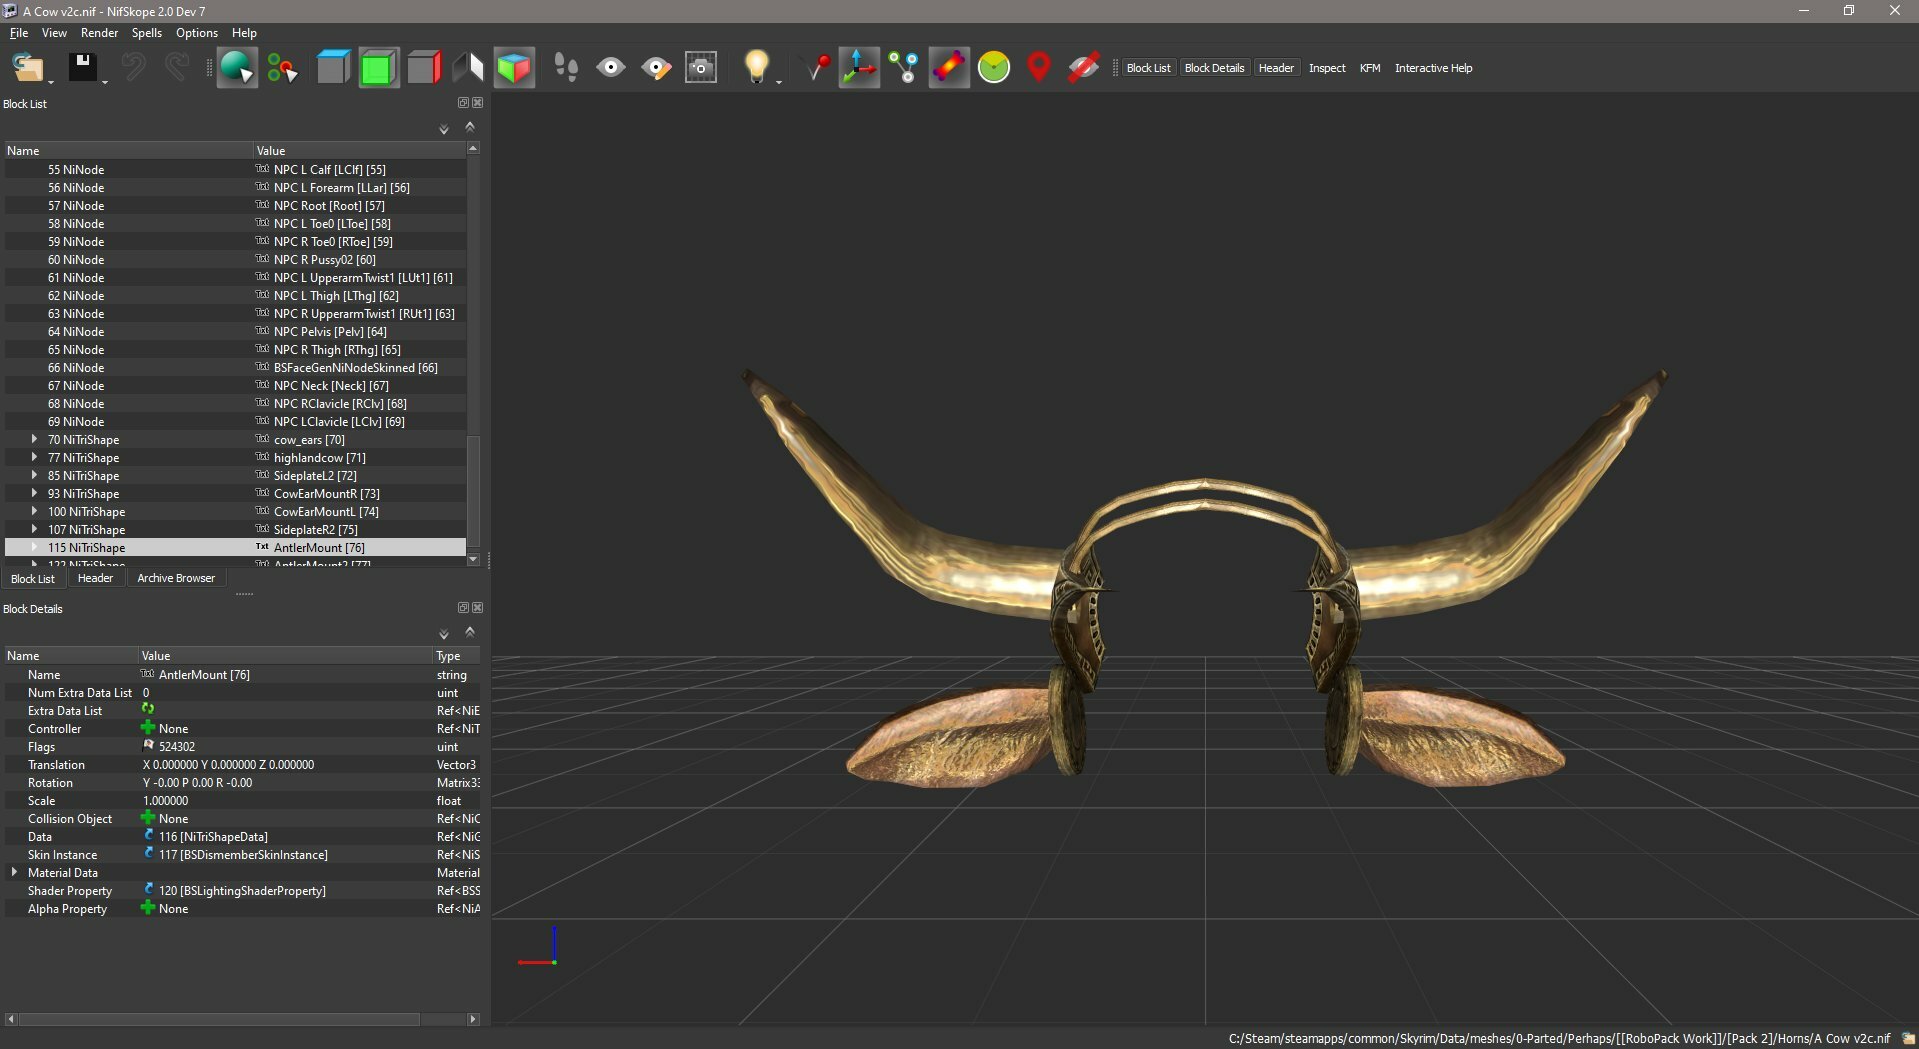Expand the 107 NiTriShape tree row
Image resolution: width=1919 pixels, height=1049 pixels.
(34, 529)
